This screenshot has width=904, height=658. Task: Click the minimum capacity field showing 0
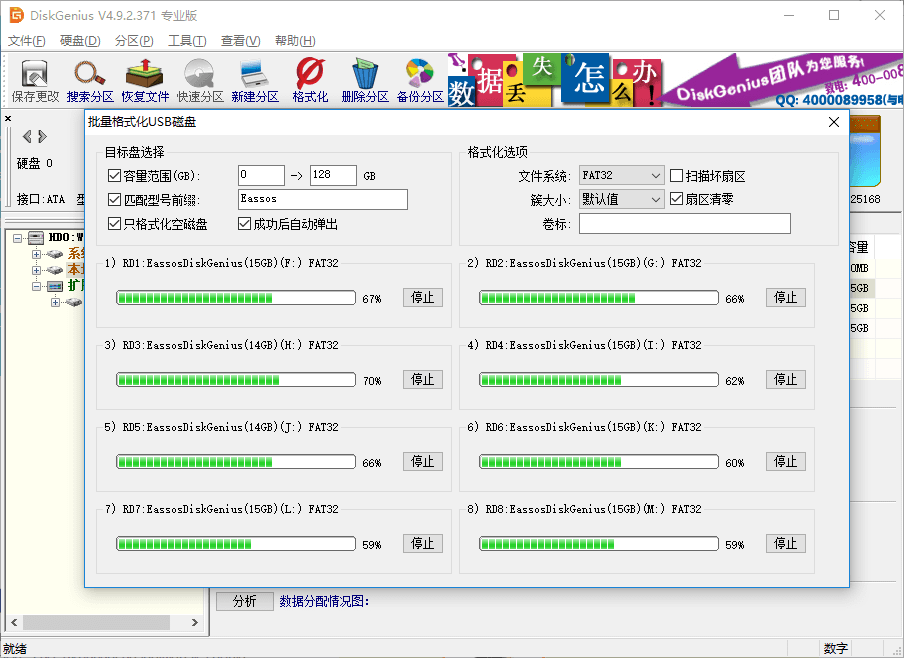[x=261, y=175]
